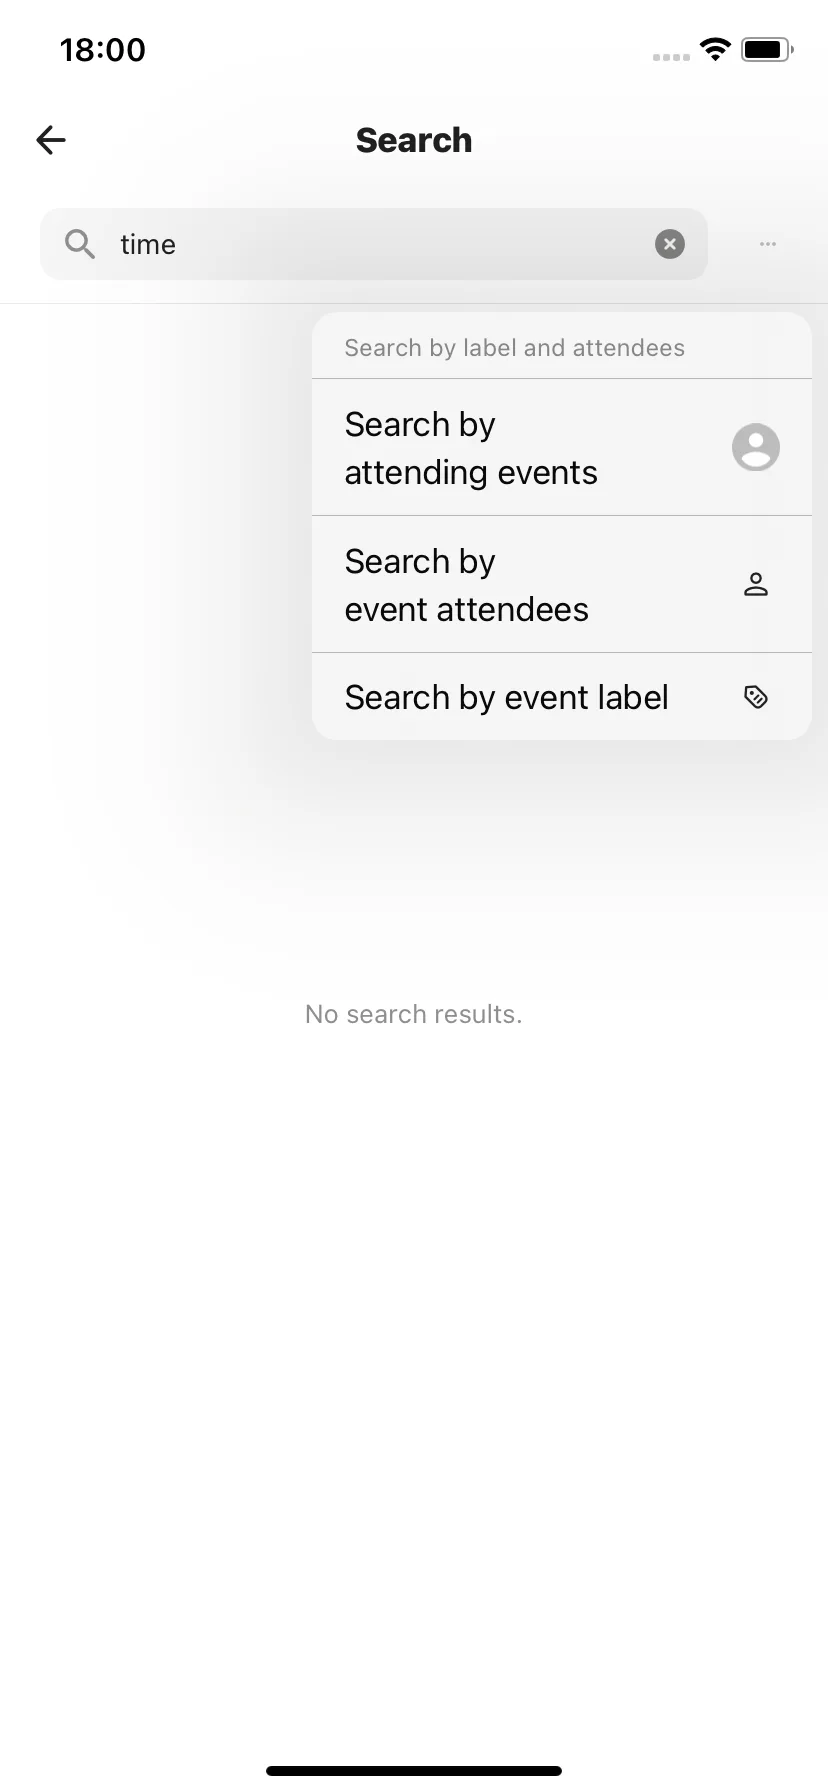Tap the home indicator bar at bottom

click(x=414, y=1771)
